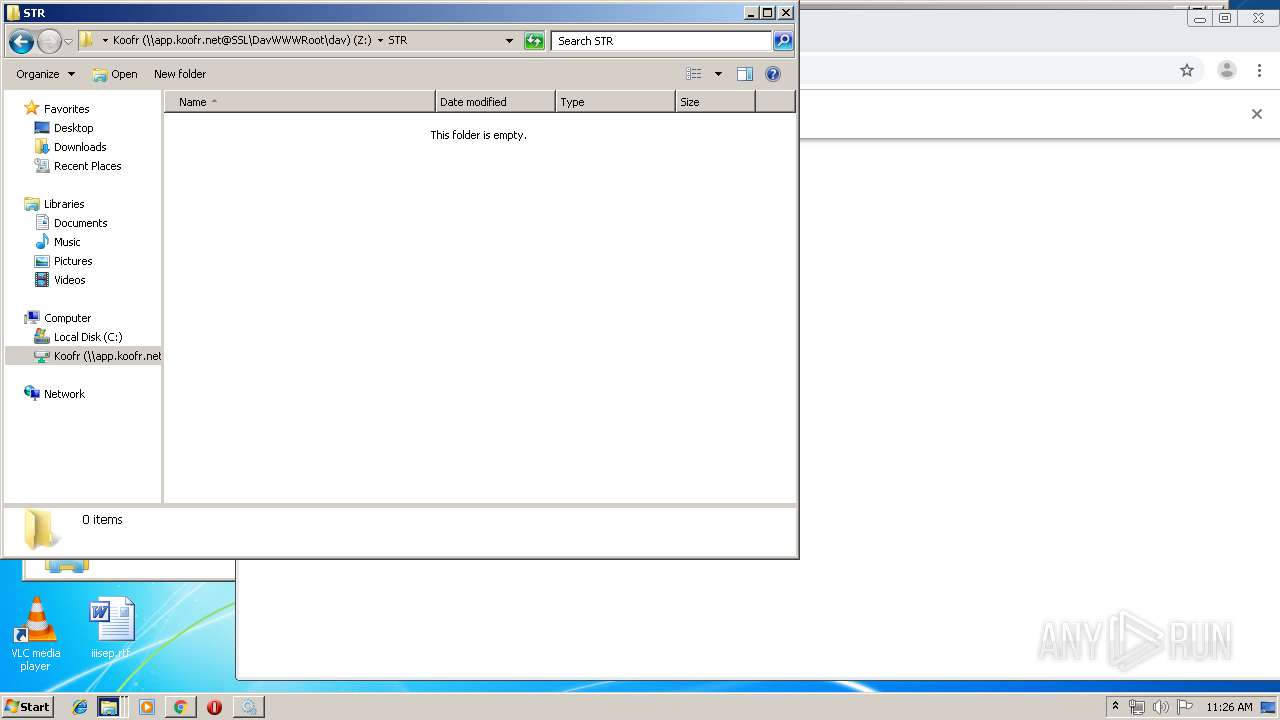Sort by Size column header
The height and width of the screenshot is (720, 1280).
click(716, 102)
